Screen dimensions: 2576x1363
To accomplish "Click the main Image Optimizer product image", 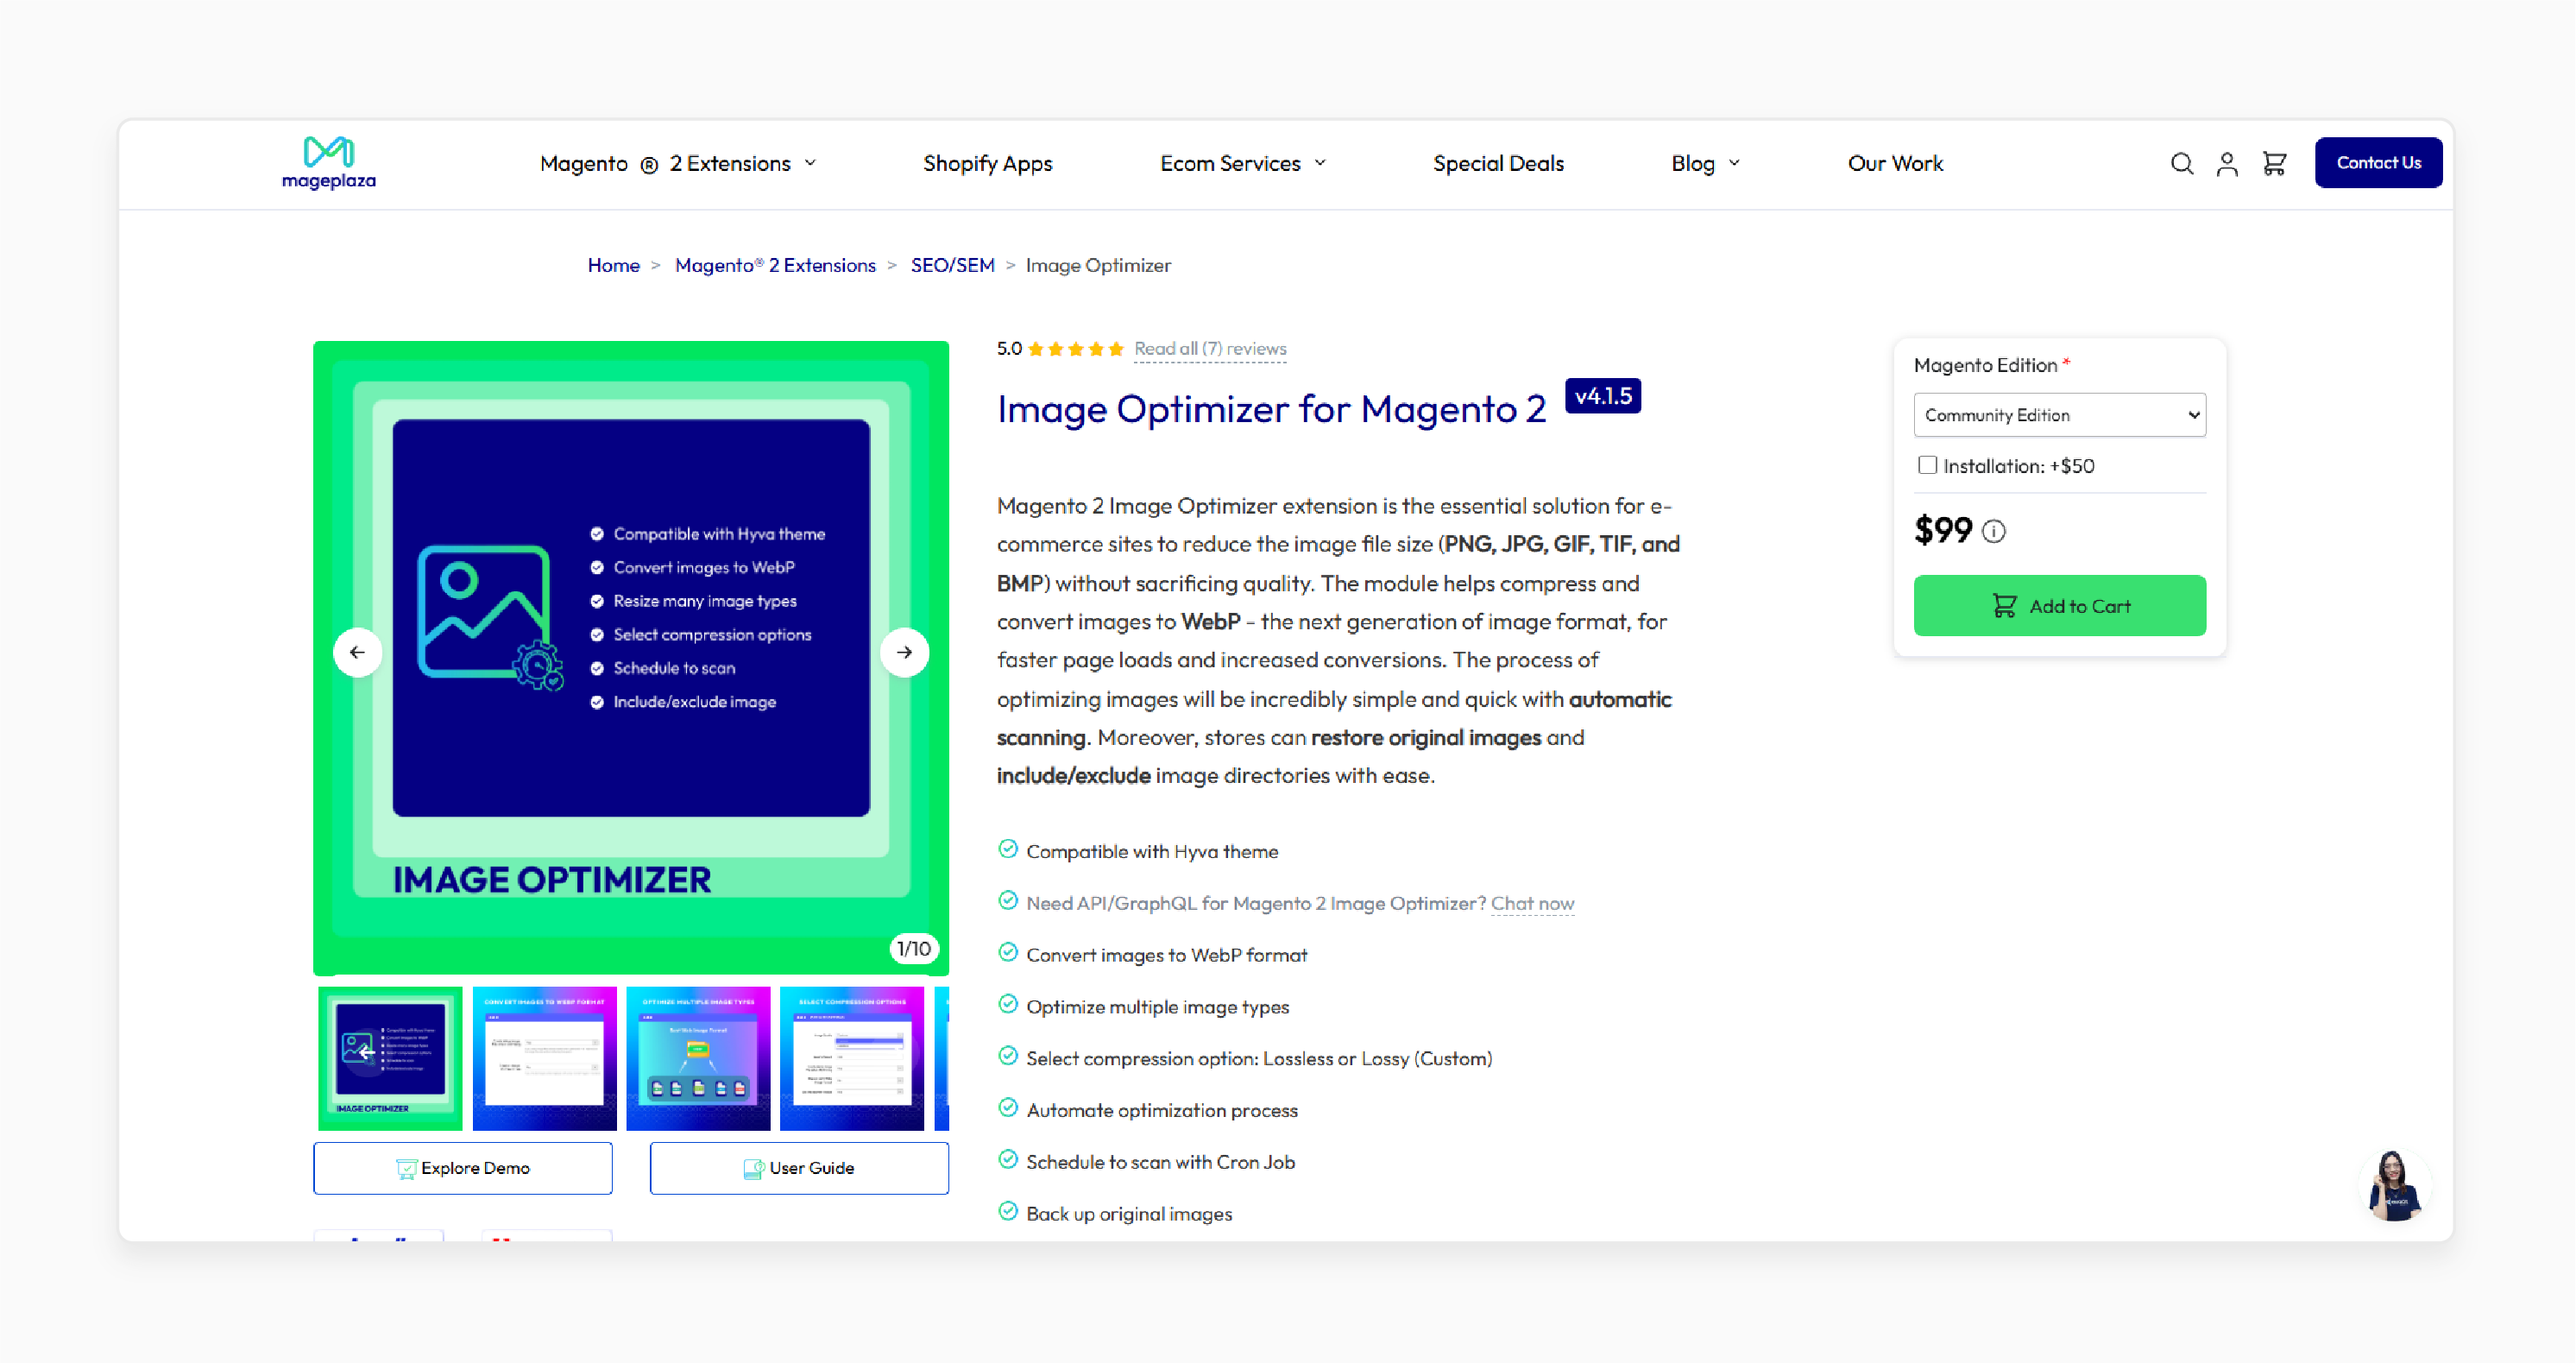I will tap(631, 658).
